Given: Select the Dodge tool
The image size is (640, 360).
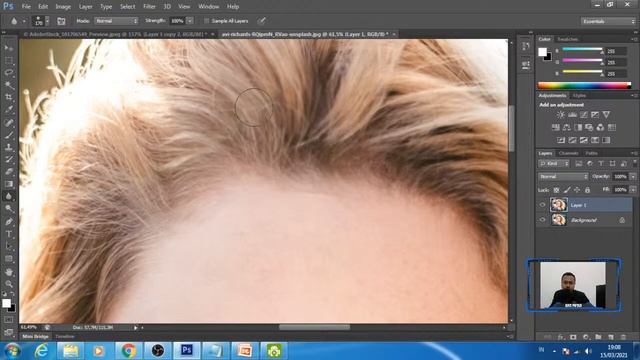Looking at the screenshot, I should (x=9, y=209).
